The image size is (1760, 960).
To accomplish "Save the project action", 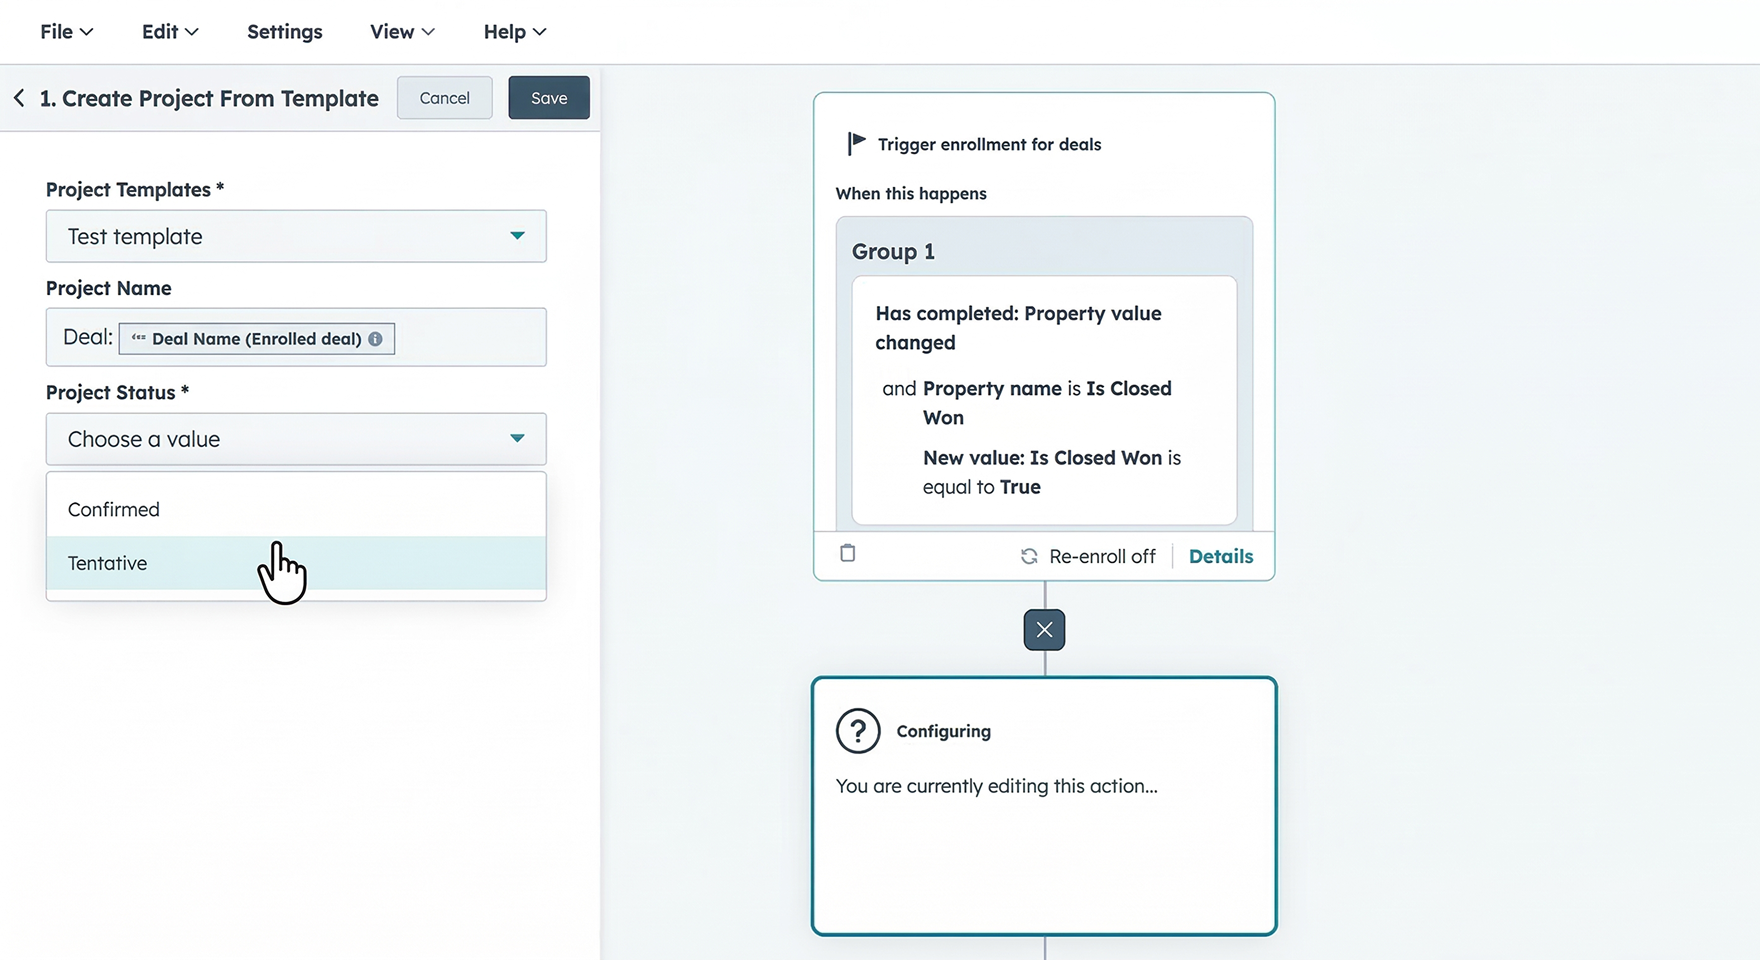I will [549, 98].
